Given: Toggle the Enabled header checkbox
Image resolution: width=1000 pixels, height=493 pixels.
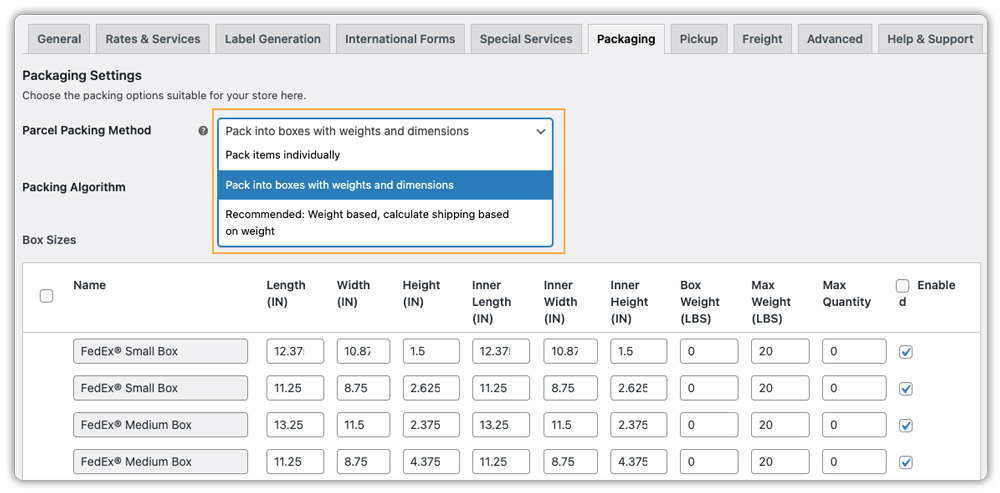Looking at the screenshot, I should click(x=903, y=286).
